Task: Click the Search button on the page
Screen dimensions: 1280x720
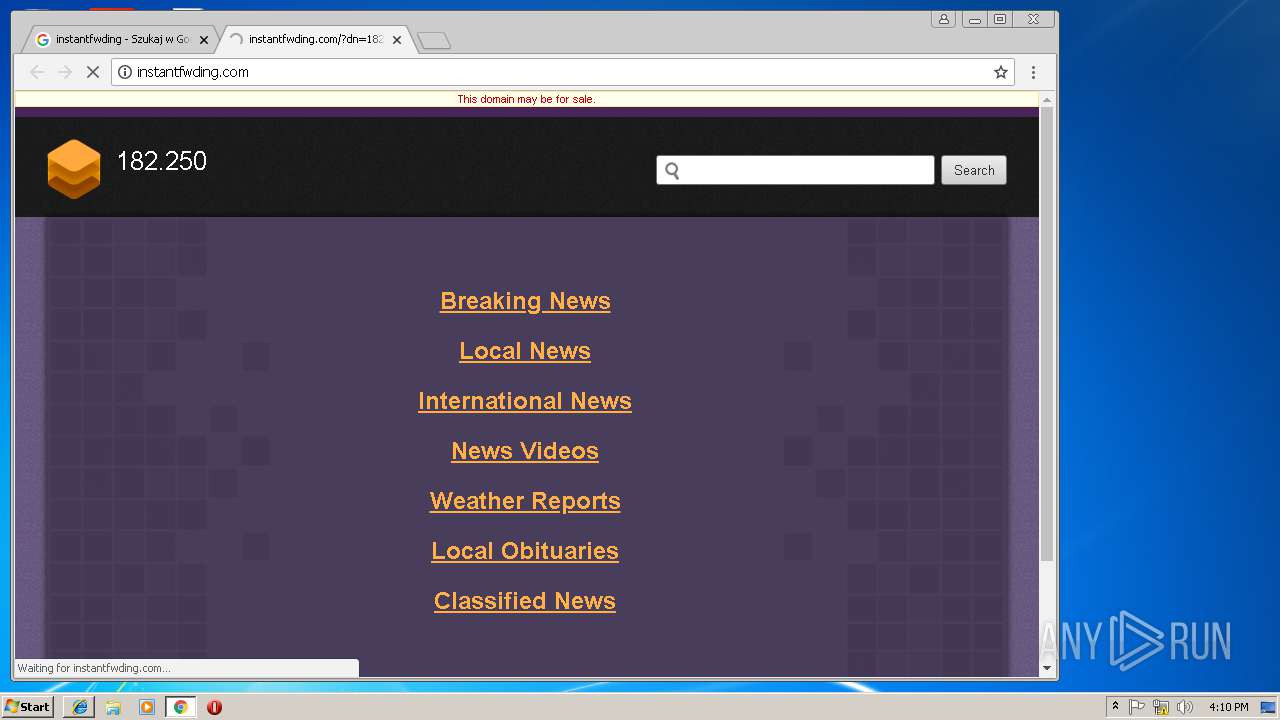Action: click(x=974, y=170)
